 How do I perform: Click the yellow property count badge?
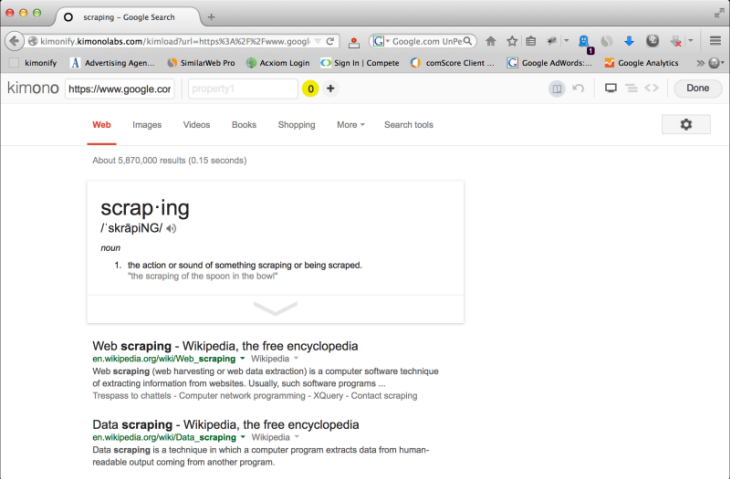click(x=310, y=89)
